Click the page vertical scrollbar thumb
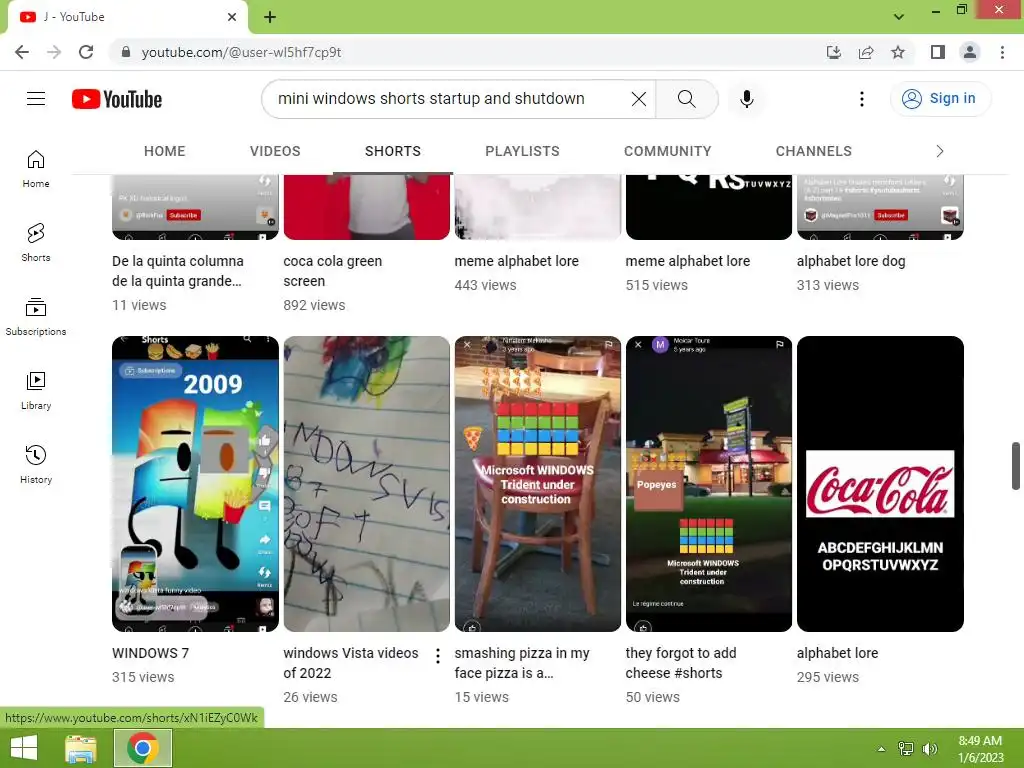Image resolution: width=1024 pixels, height=768 pixels. pos(1016,466)
